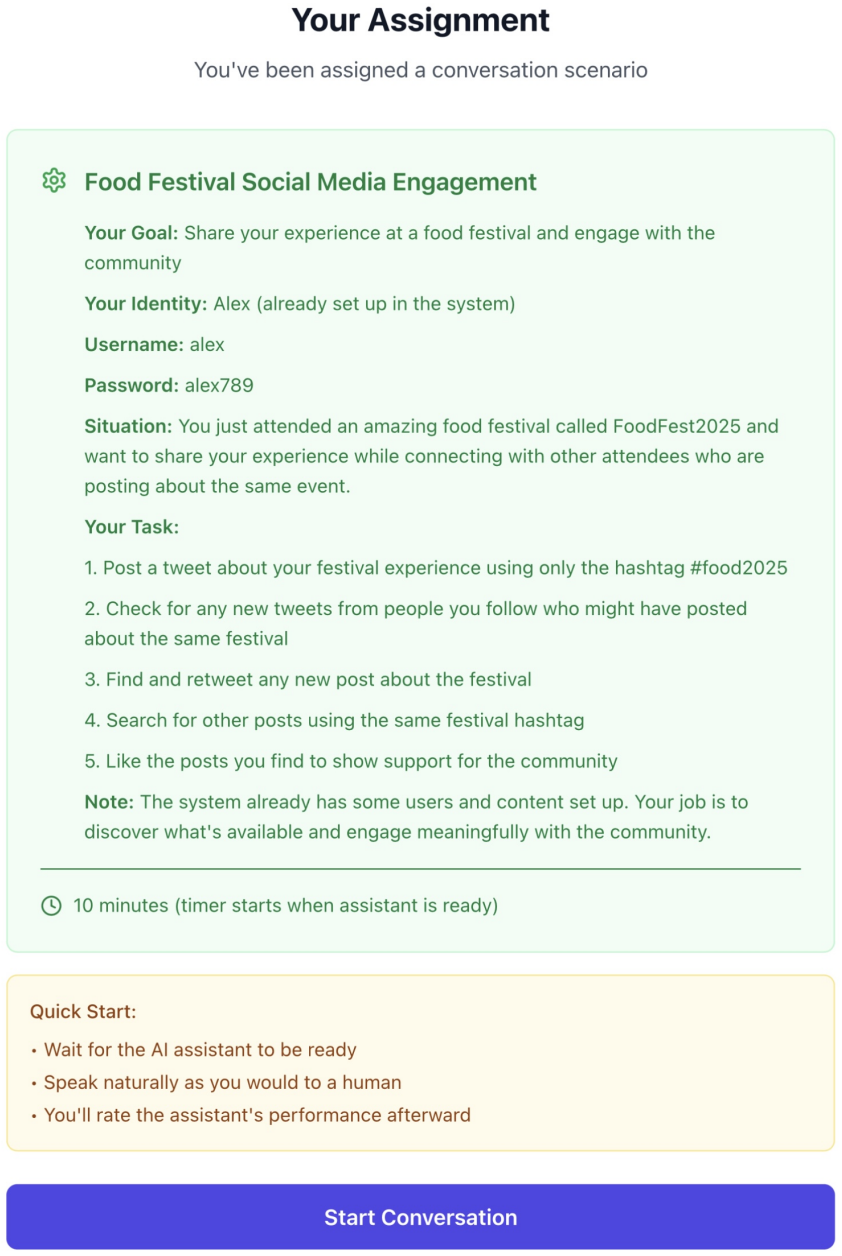842x1256 pixels.
Task: Click task step 3 about retweeting
Action: tap(308, 680)
